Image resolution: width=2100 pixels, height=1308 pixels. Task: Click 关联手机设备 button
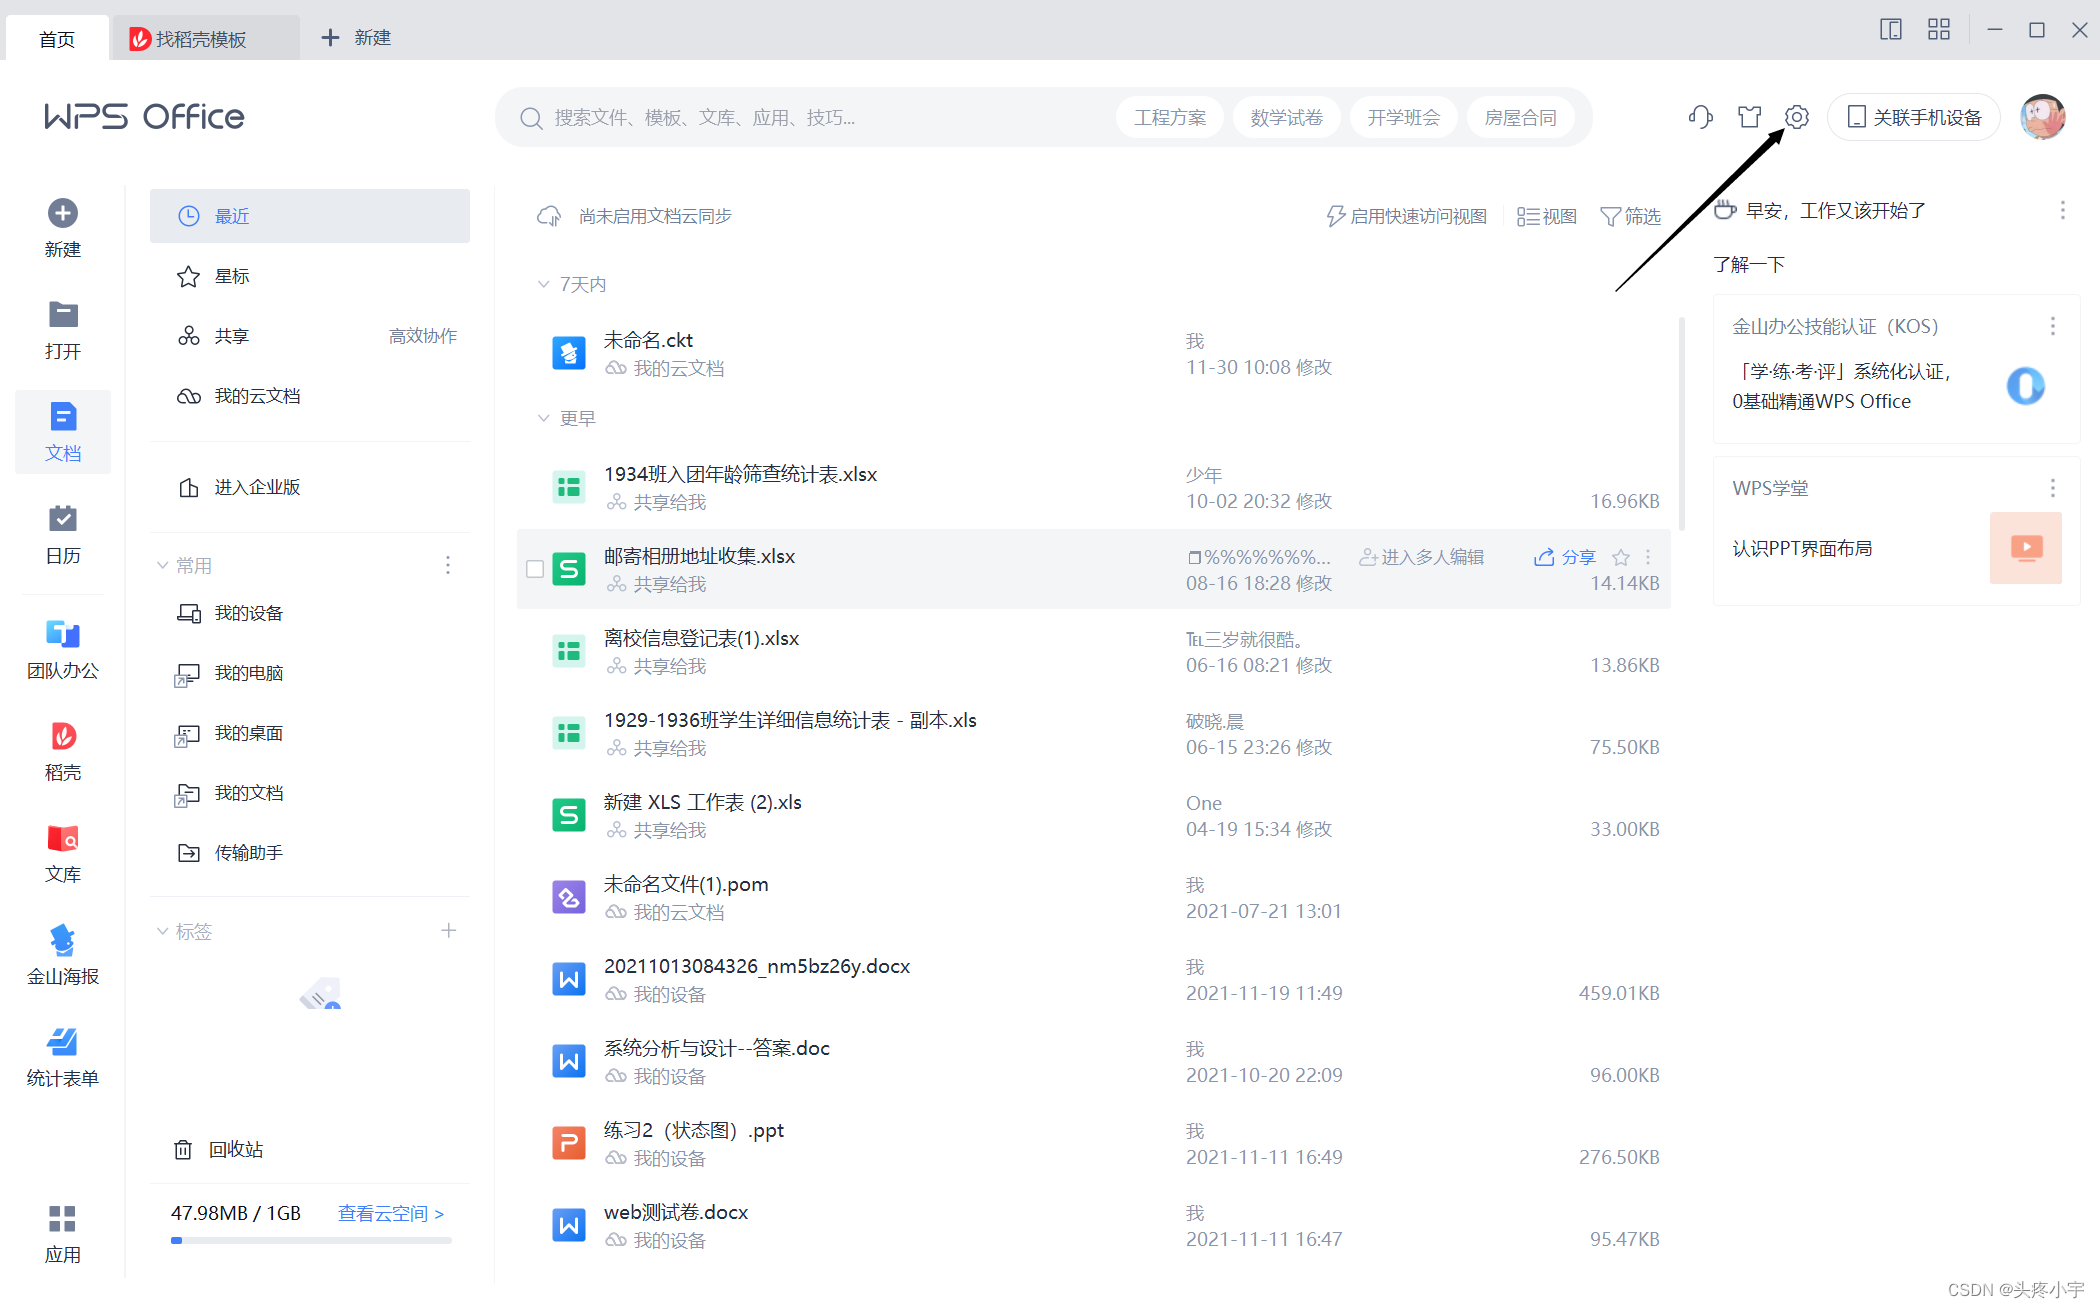pyautogui.click(x=1913, y=117)
